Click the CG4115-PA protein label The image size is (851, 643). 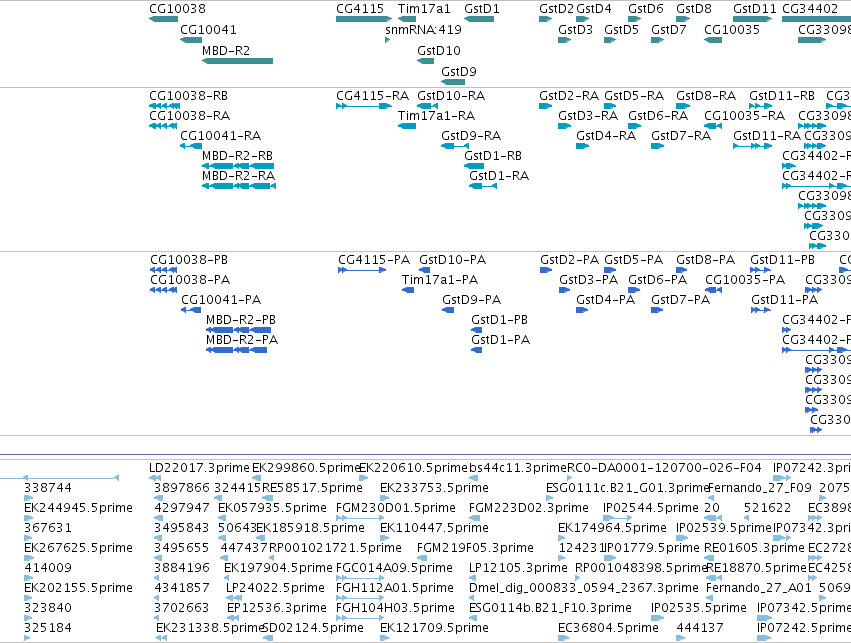point(374,260)
